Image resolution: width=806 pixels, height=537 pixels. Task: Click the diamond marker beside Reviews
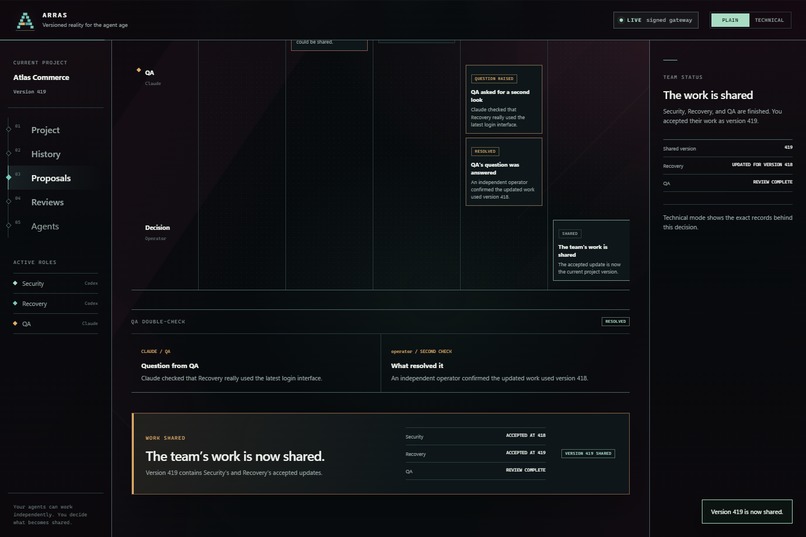(x=9, y=201)
